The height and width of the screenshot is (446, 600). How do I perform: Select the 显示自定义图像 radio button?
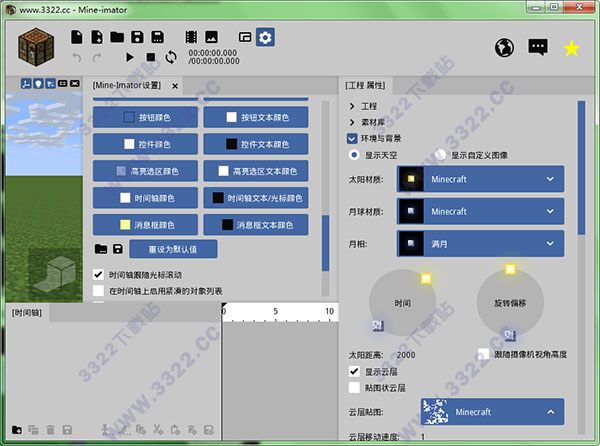440,155
